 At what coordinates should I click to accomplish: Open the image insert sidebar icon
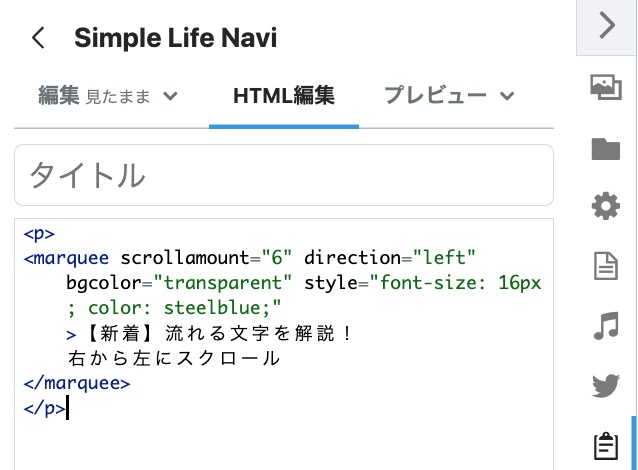pos(606,87)
